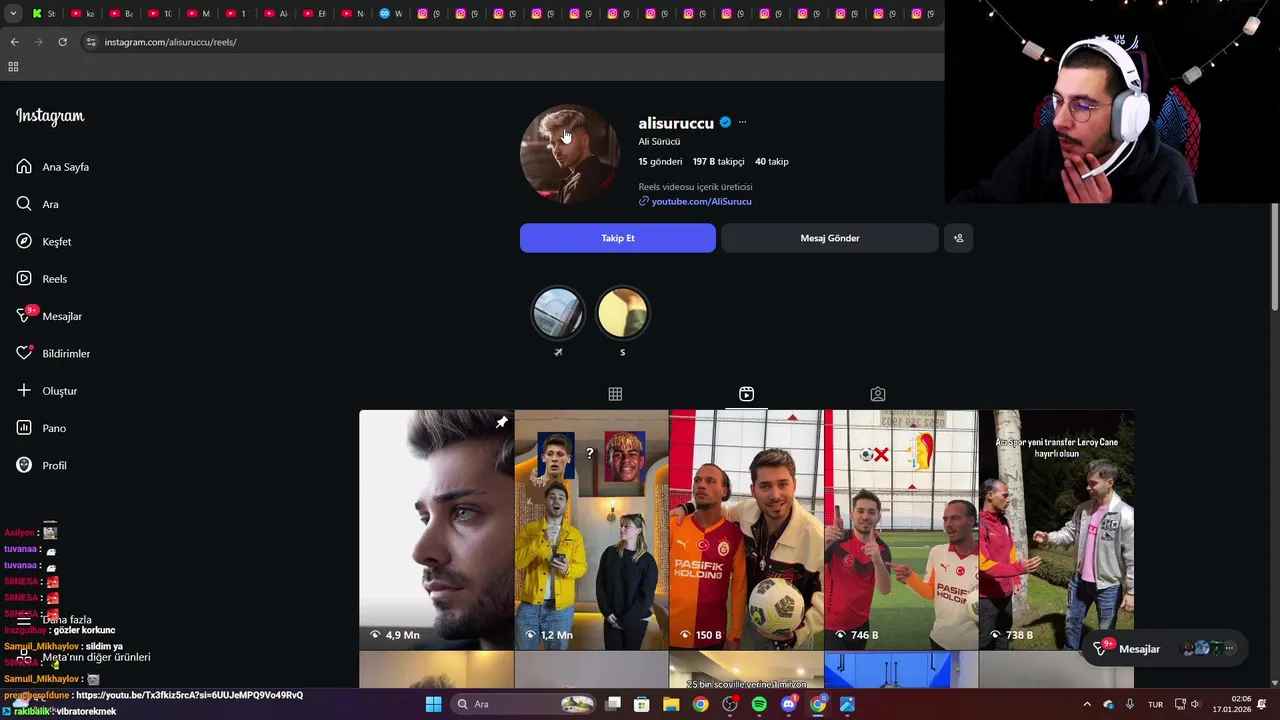Click the Takip Et follow button
The width and height of the screenshot is (1280, 720).
618,238
